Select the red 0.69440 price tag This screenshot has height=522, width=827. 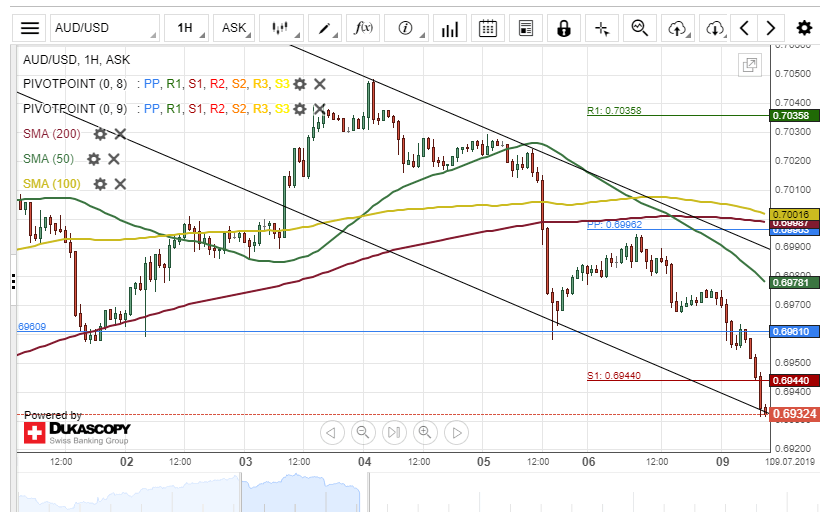(x=794, y=381)
